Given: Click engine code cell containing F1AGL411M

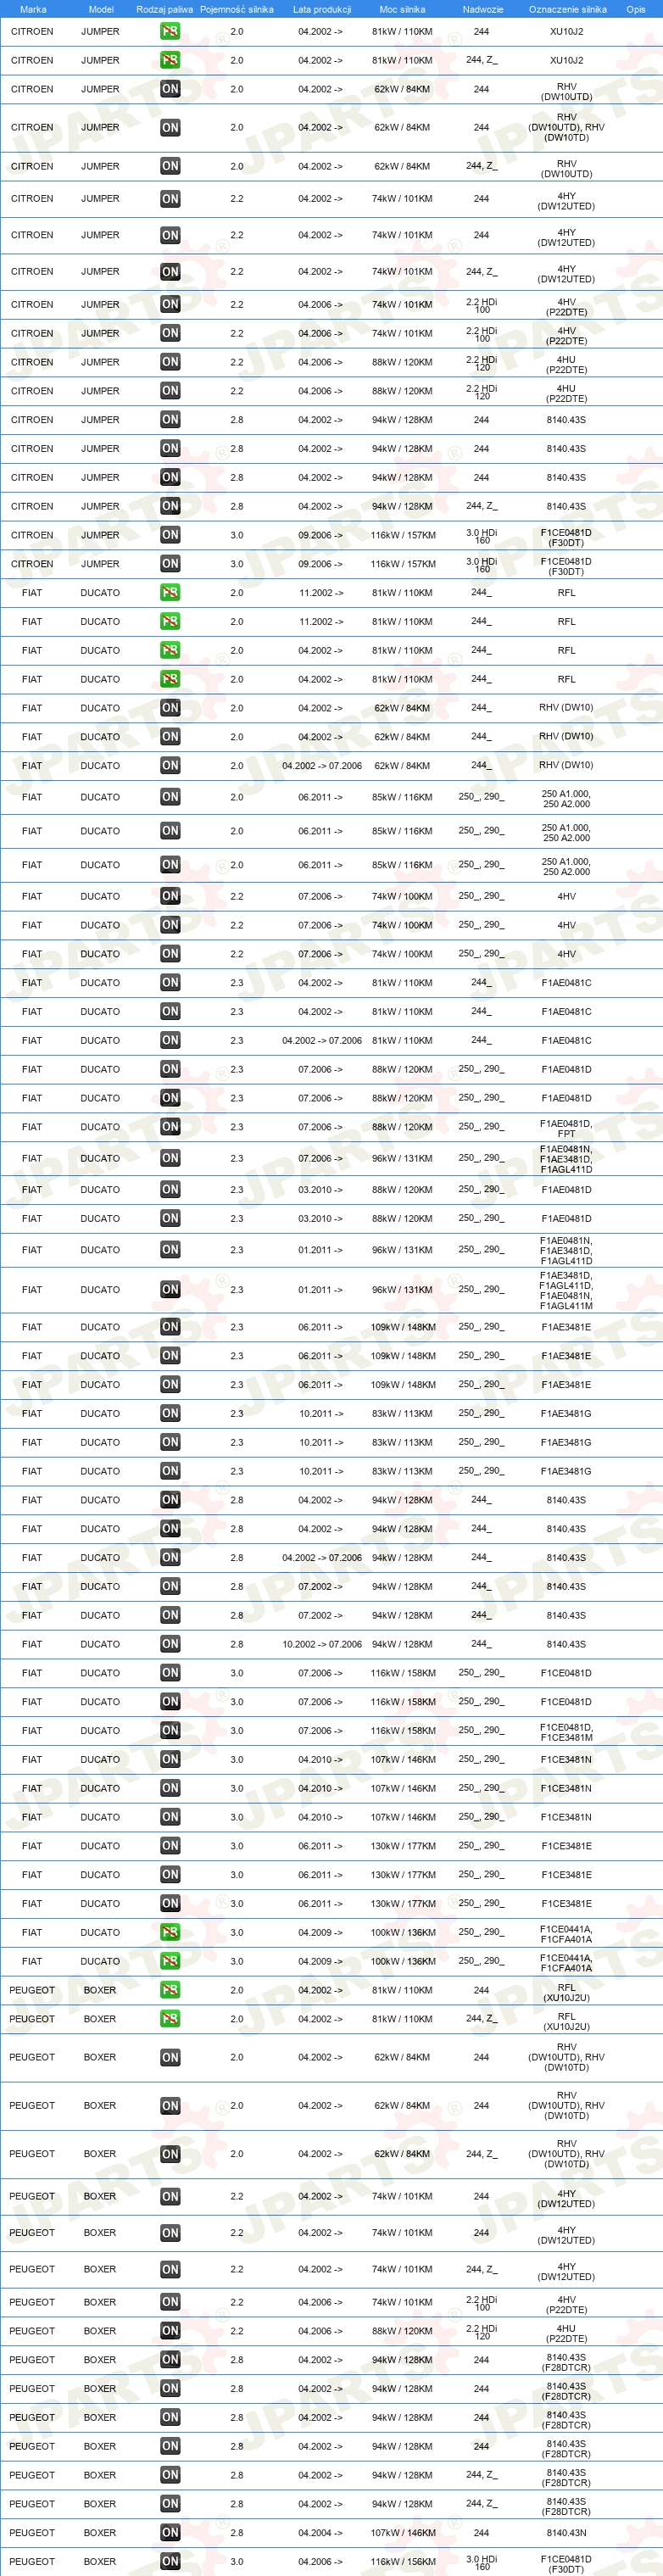Looking at the screenshot, I should 566,1290.
